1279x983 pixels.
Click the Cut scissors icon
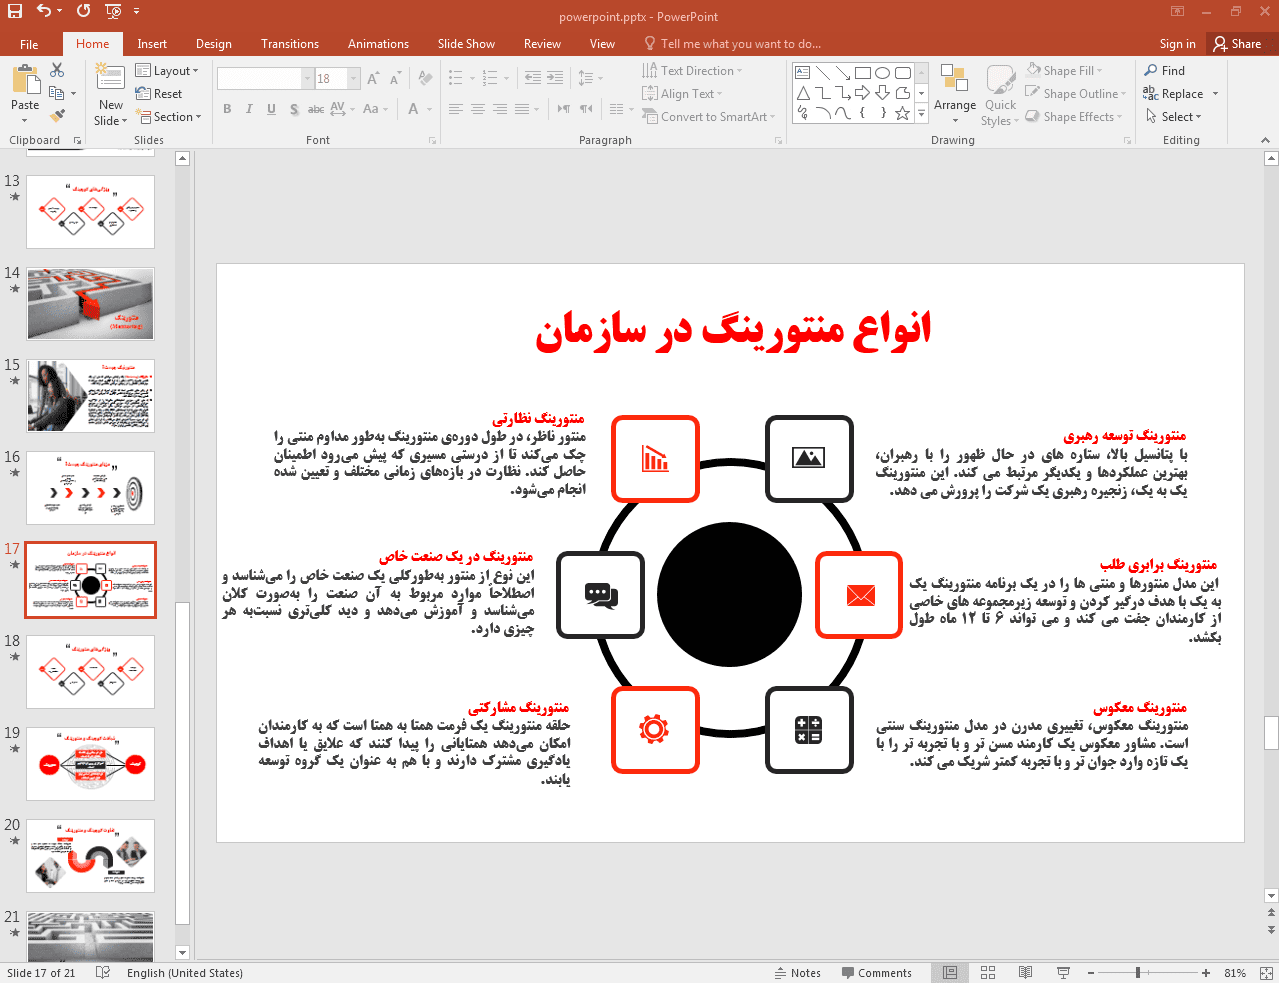[x=57, y=70]
